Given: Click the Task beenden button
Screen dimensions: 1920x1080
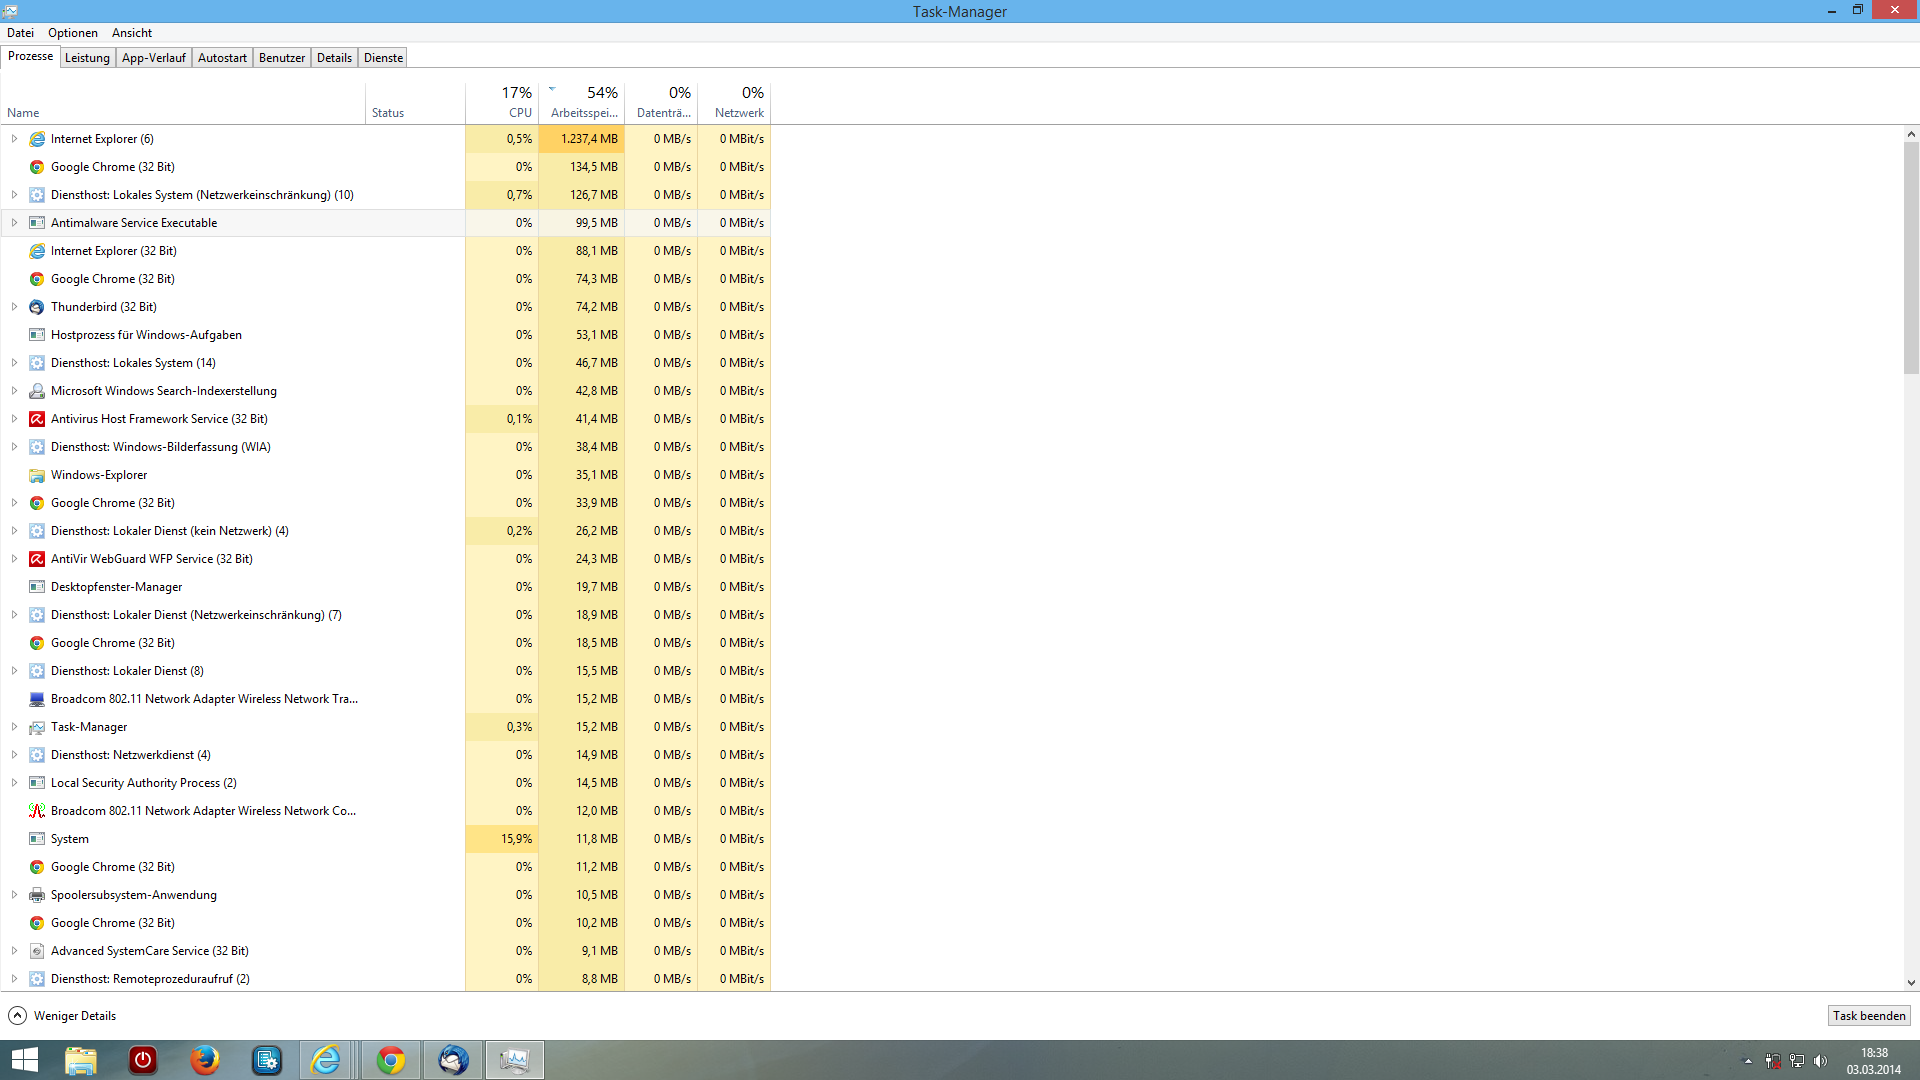Looking at the screenshot, I should click(x=1868, y=1016).
